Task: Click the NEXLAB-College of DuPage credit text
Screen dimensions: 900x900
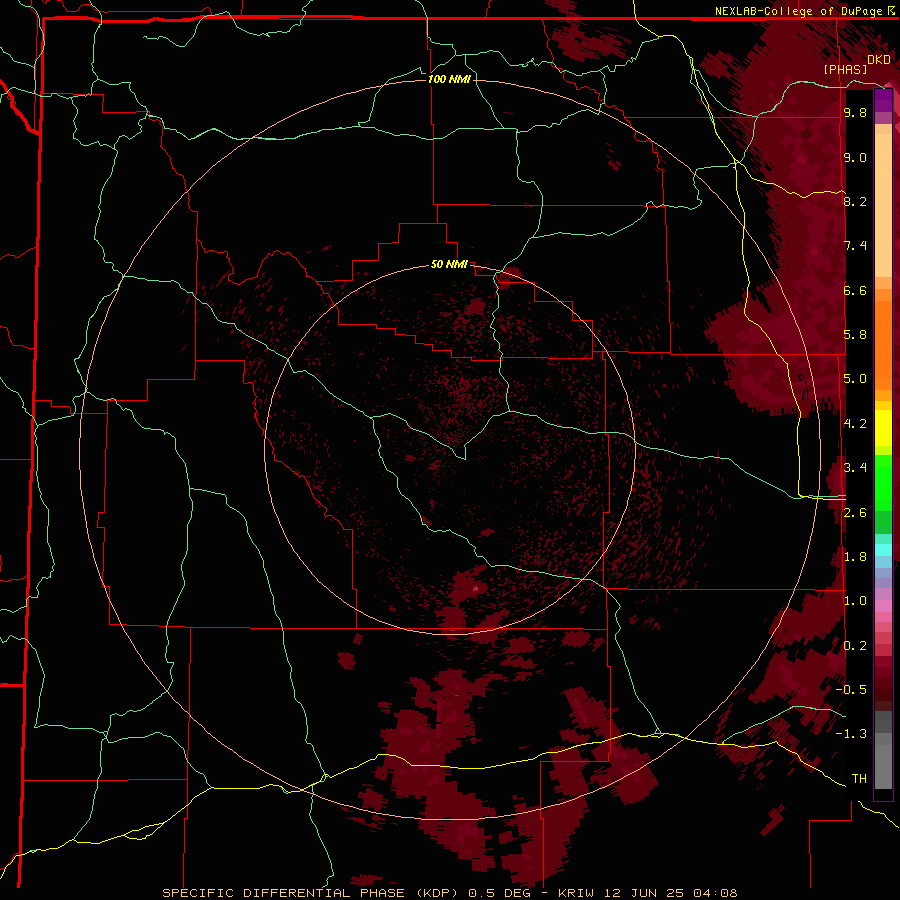Action: click(x=798, y=11)
